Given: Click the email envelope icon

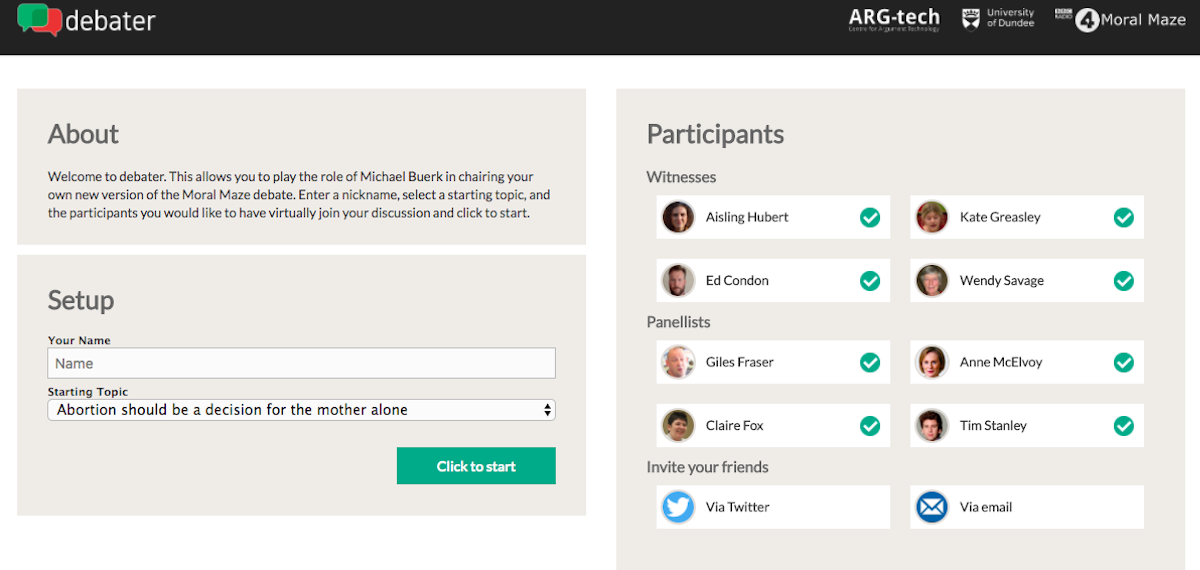Looking at the screenshot, I should (932, 507).
